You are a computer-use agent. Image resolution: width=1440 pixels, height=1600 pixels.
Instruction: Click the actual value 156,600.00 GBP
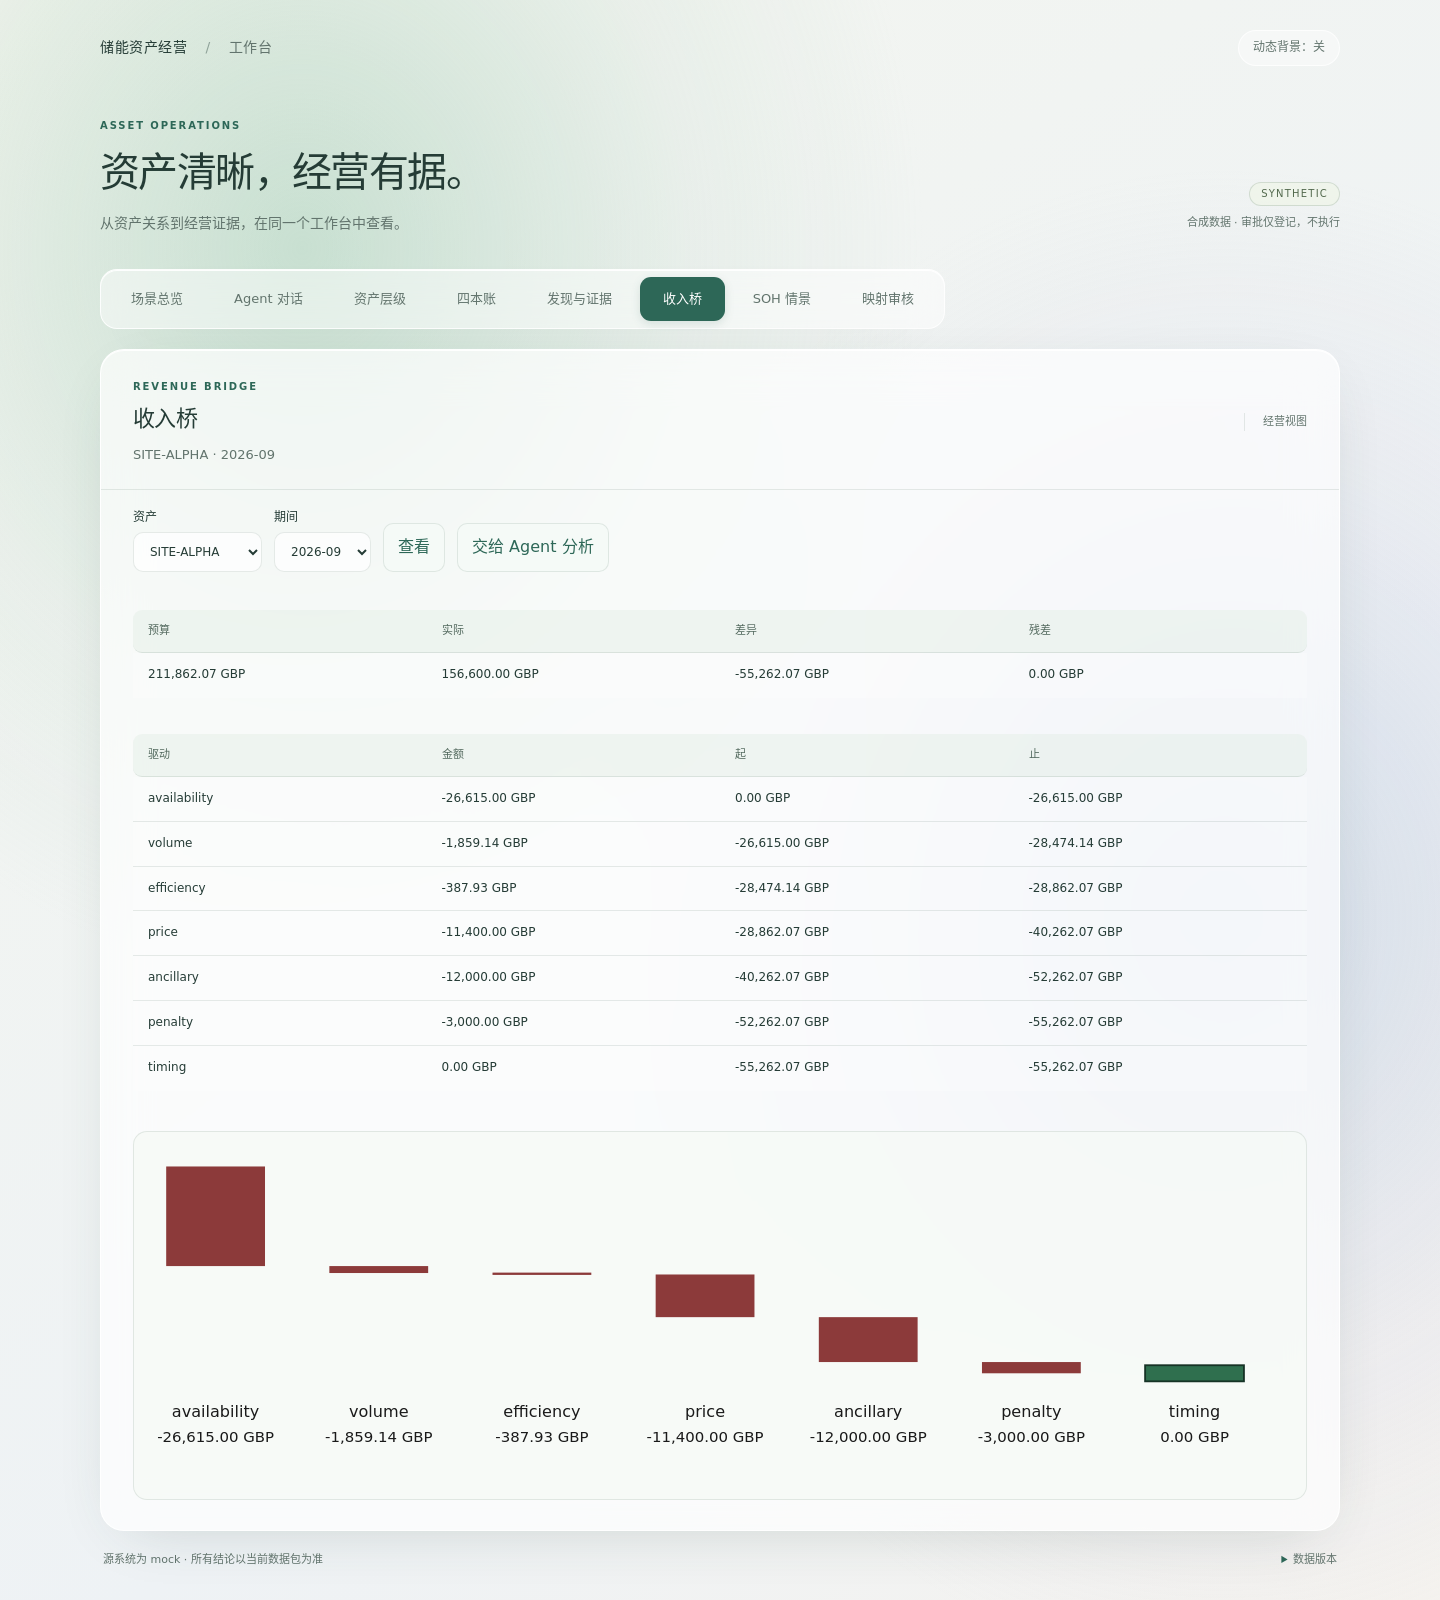[x=490, y=674]
